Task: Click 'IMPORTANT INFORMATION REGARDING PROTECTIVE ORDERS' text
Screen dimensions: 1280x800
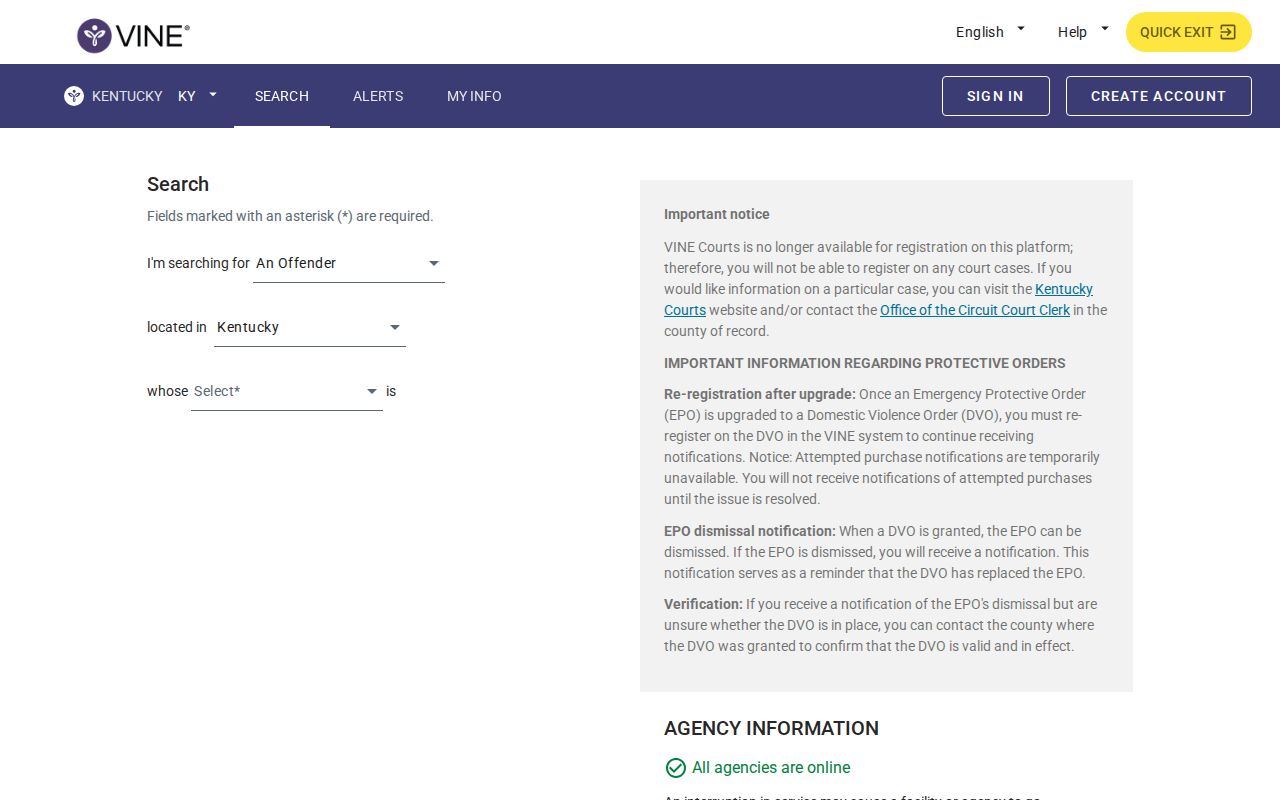Action: [865, 363]
